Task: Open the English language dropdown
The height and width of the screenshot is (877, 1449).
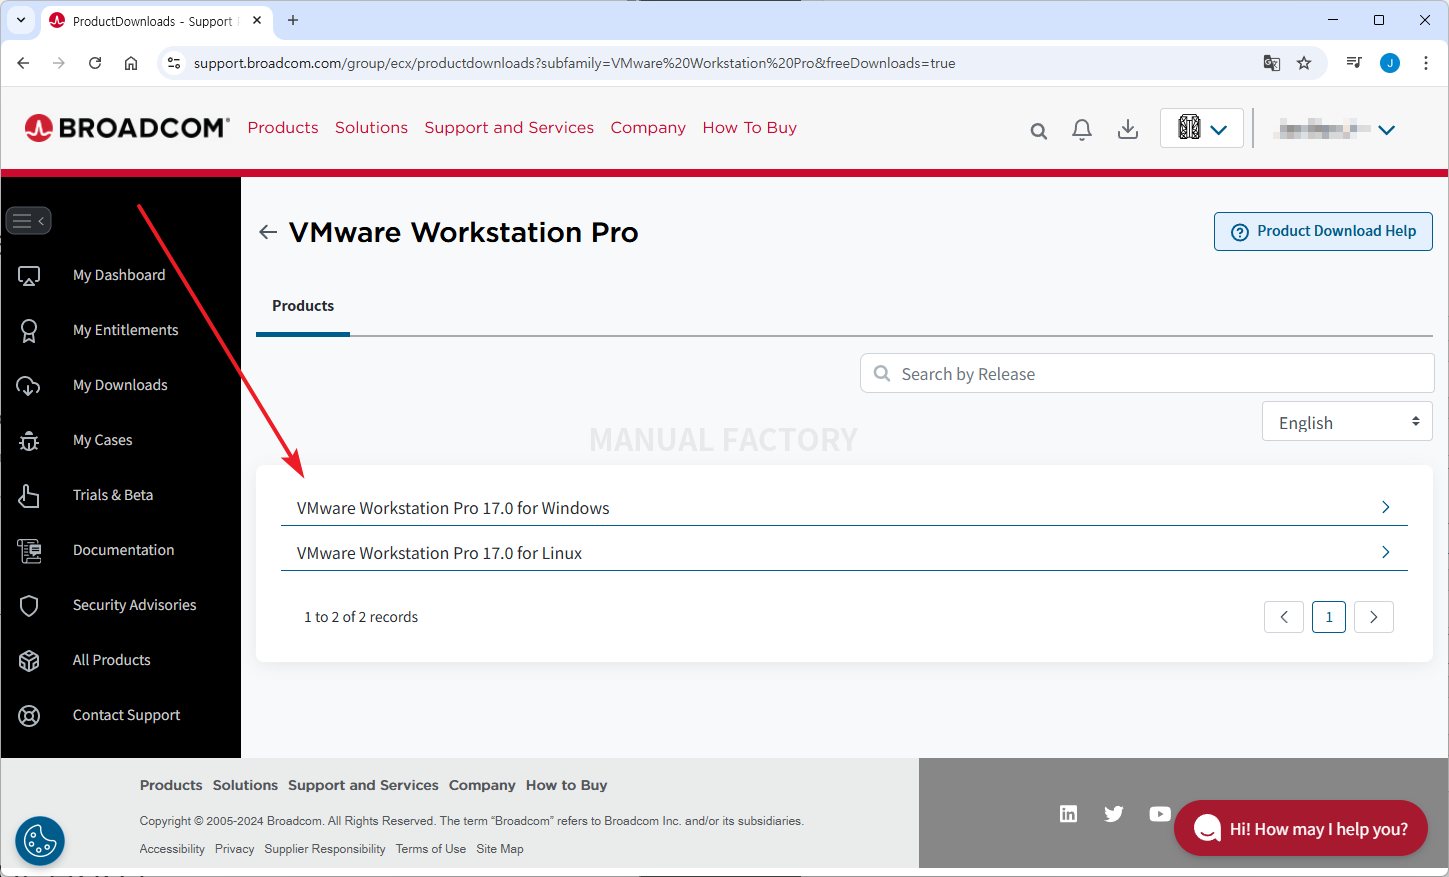Action: (x=1347, y=421)
